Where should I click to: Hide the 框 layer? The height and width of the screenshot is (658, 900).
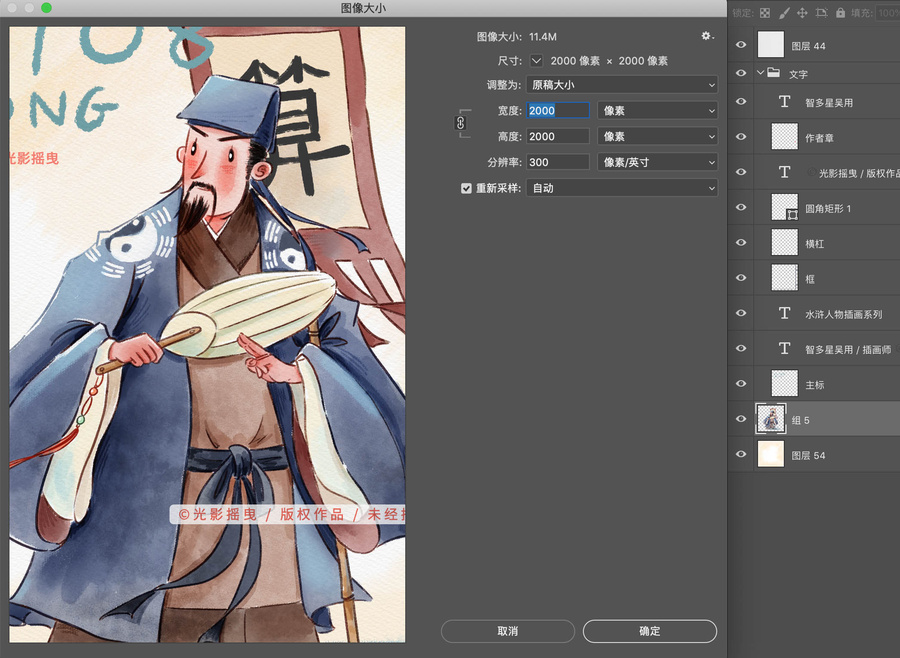tap(741, 277)
